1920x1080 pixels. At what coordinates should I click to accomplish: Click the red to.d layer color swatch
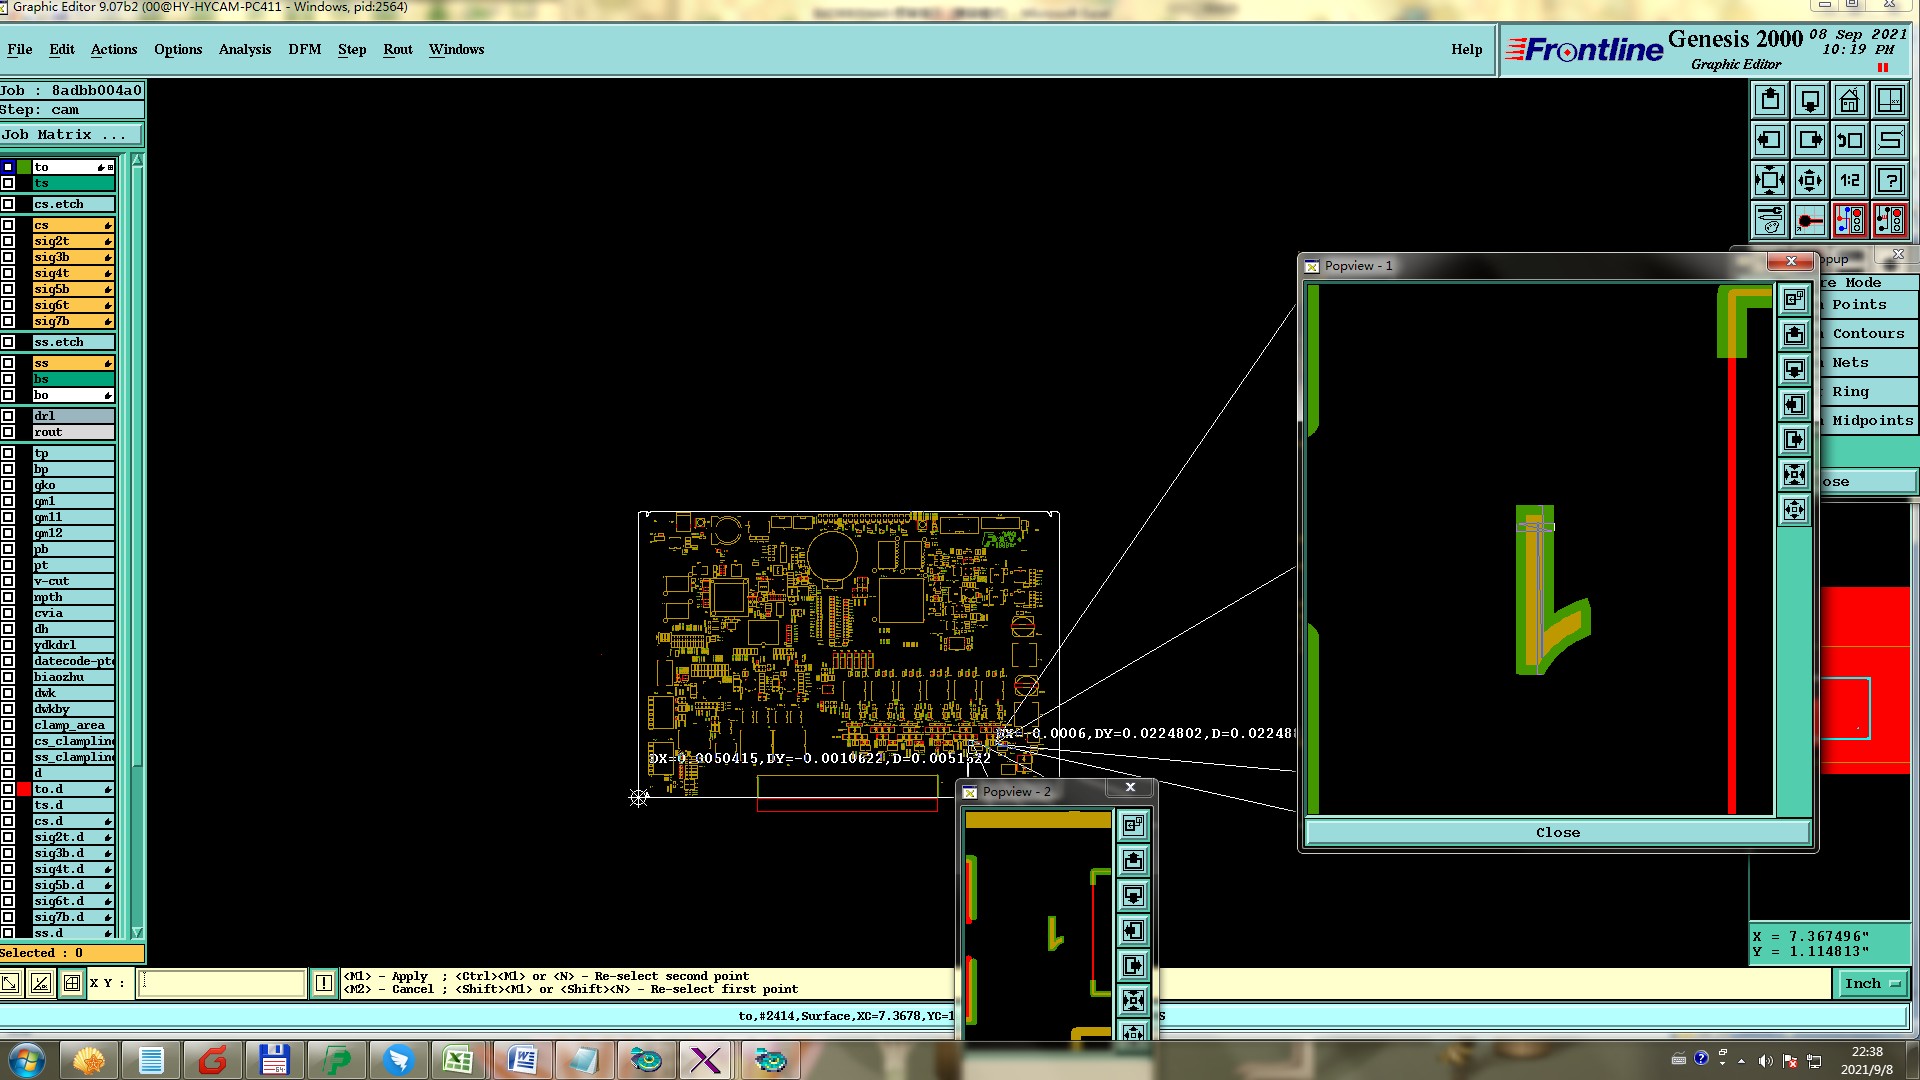24,789
